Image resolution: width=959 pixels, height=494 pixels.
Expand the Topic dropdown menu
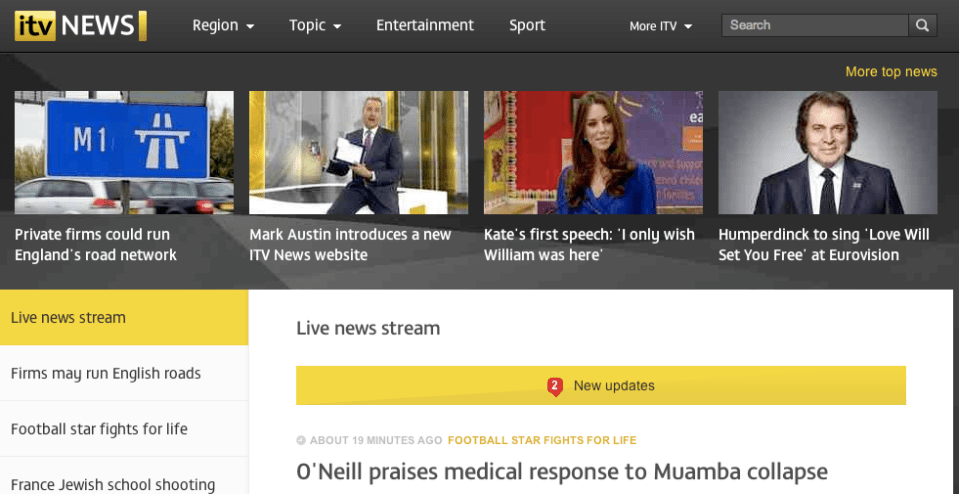click(x=315, y=26)
